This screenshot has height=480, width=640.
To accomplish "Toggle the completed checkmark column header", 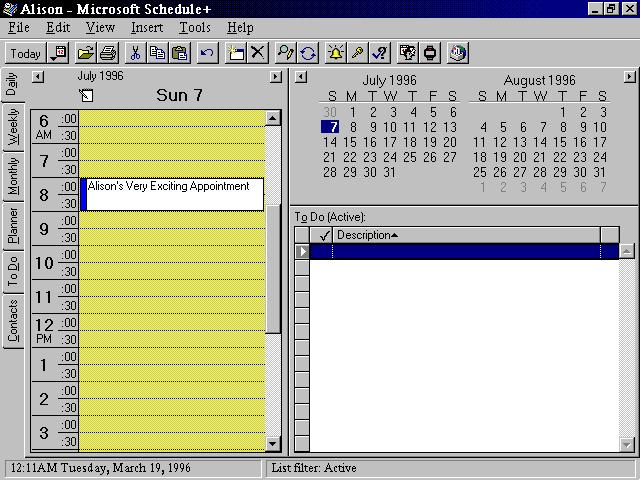I will click(x=324, y=235).
